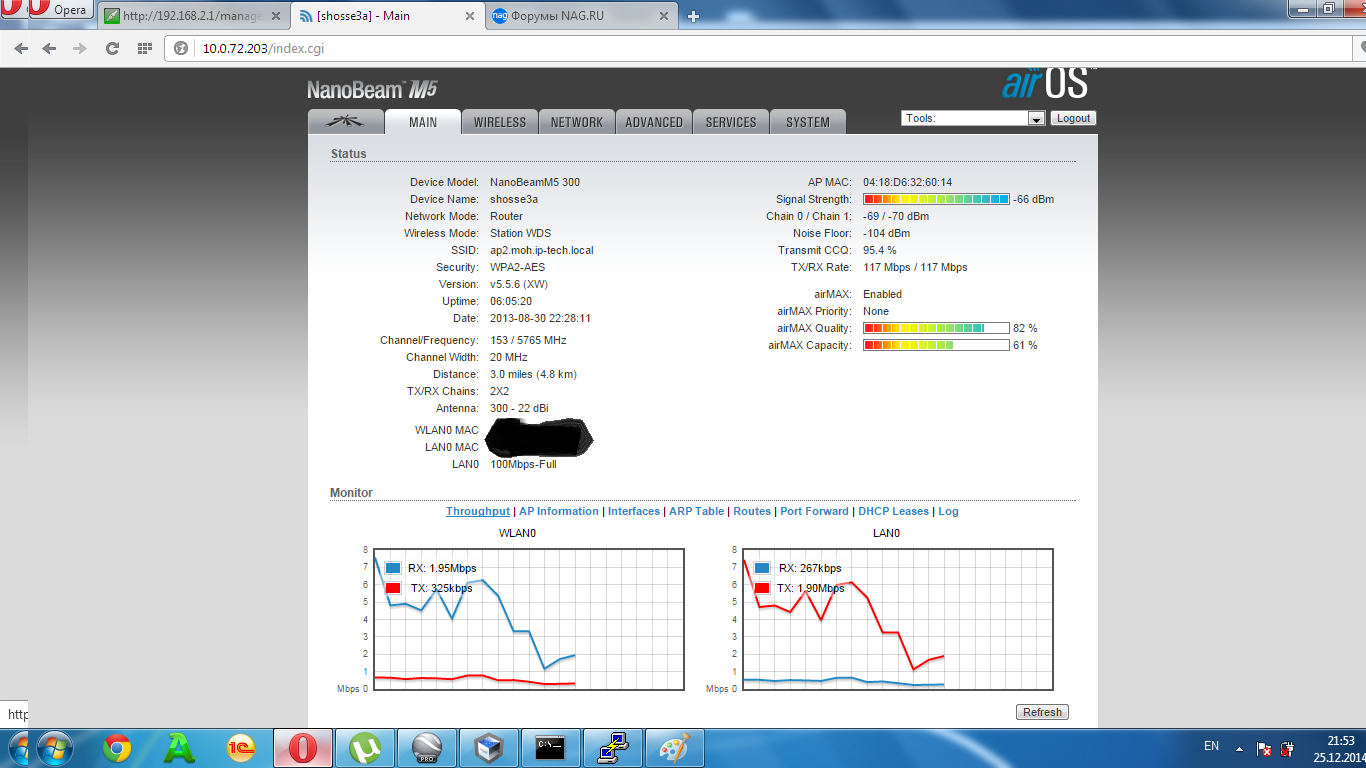
Task: Switch to the WIRELESS tab
Action: 500,122
